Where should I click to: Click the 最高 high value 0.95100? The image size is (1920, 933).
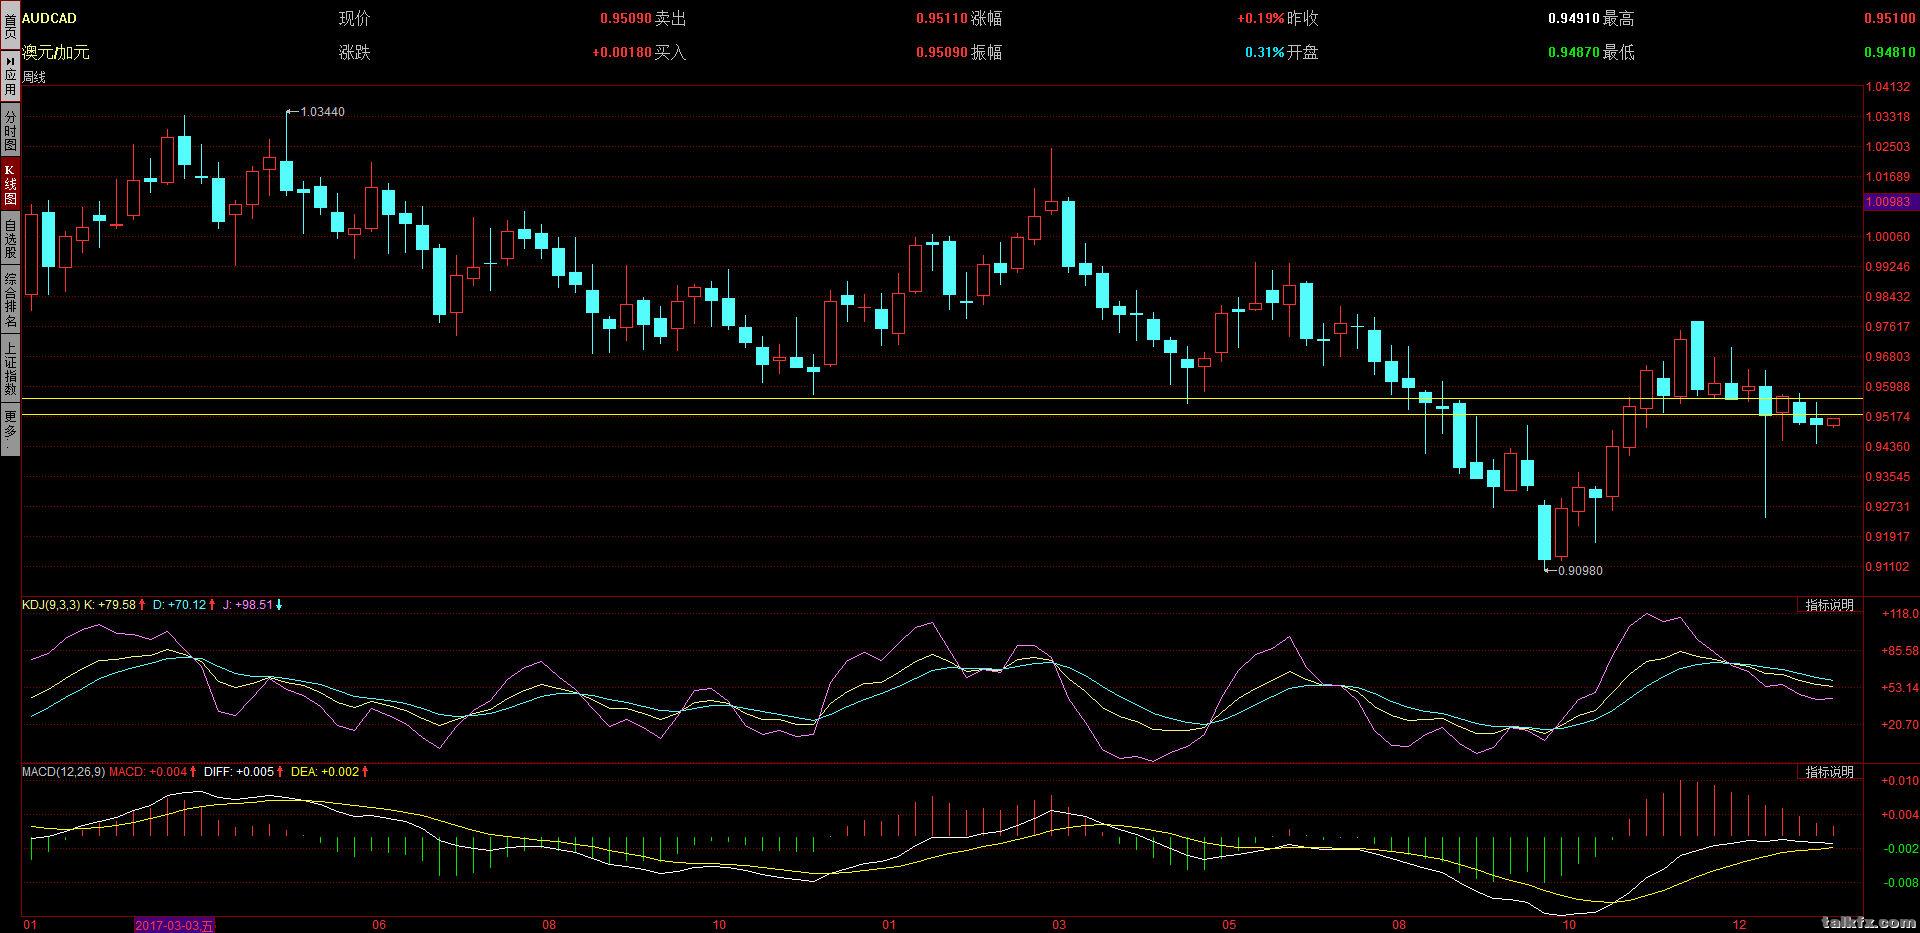[x=1890, y=18]
